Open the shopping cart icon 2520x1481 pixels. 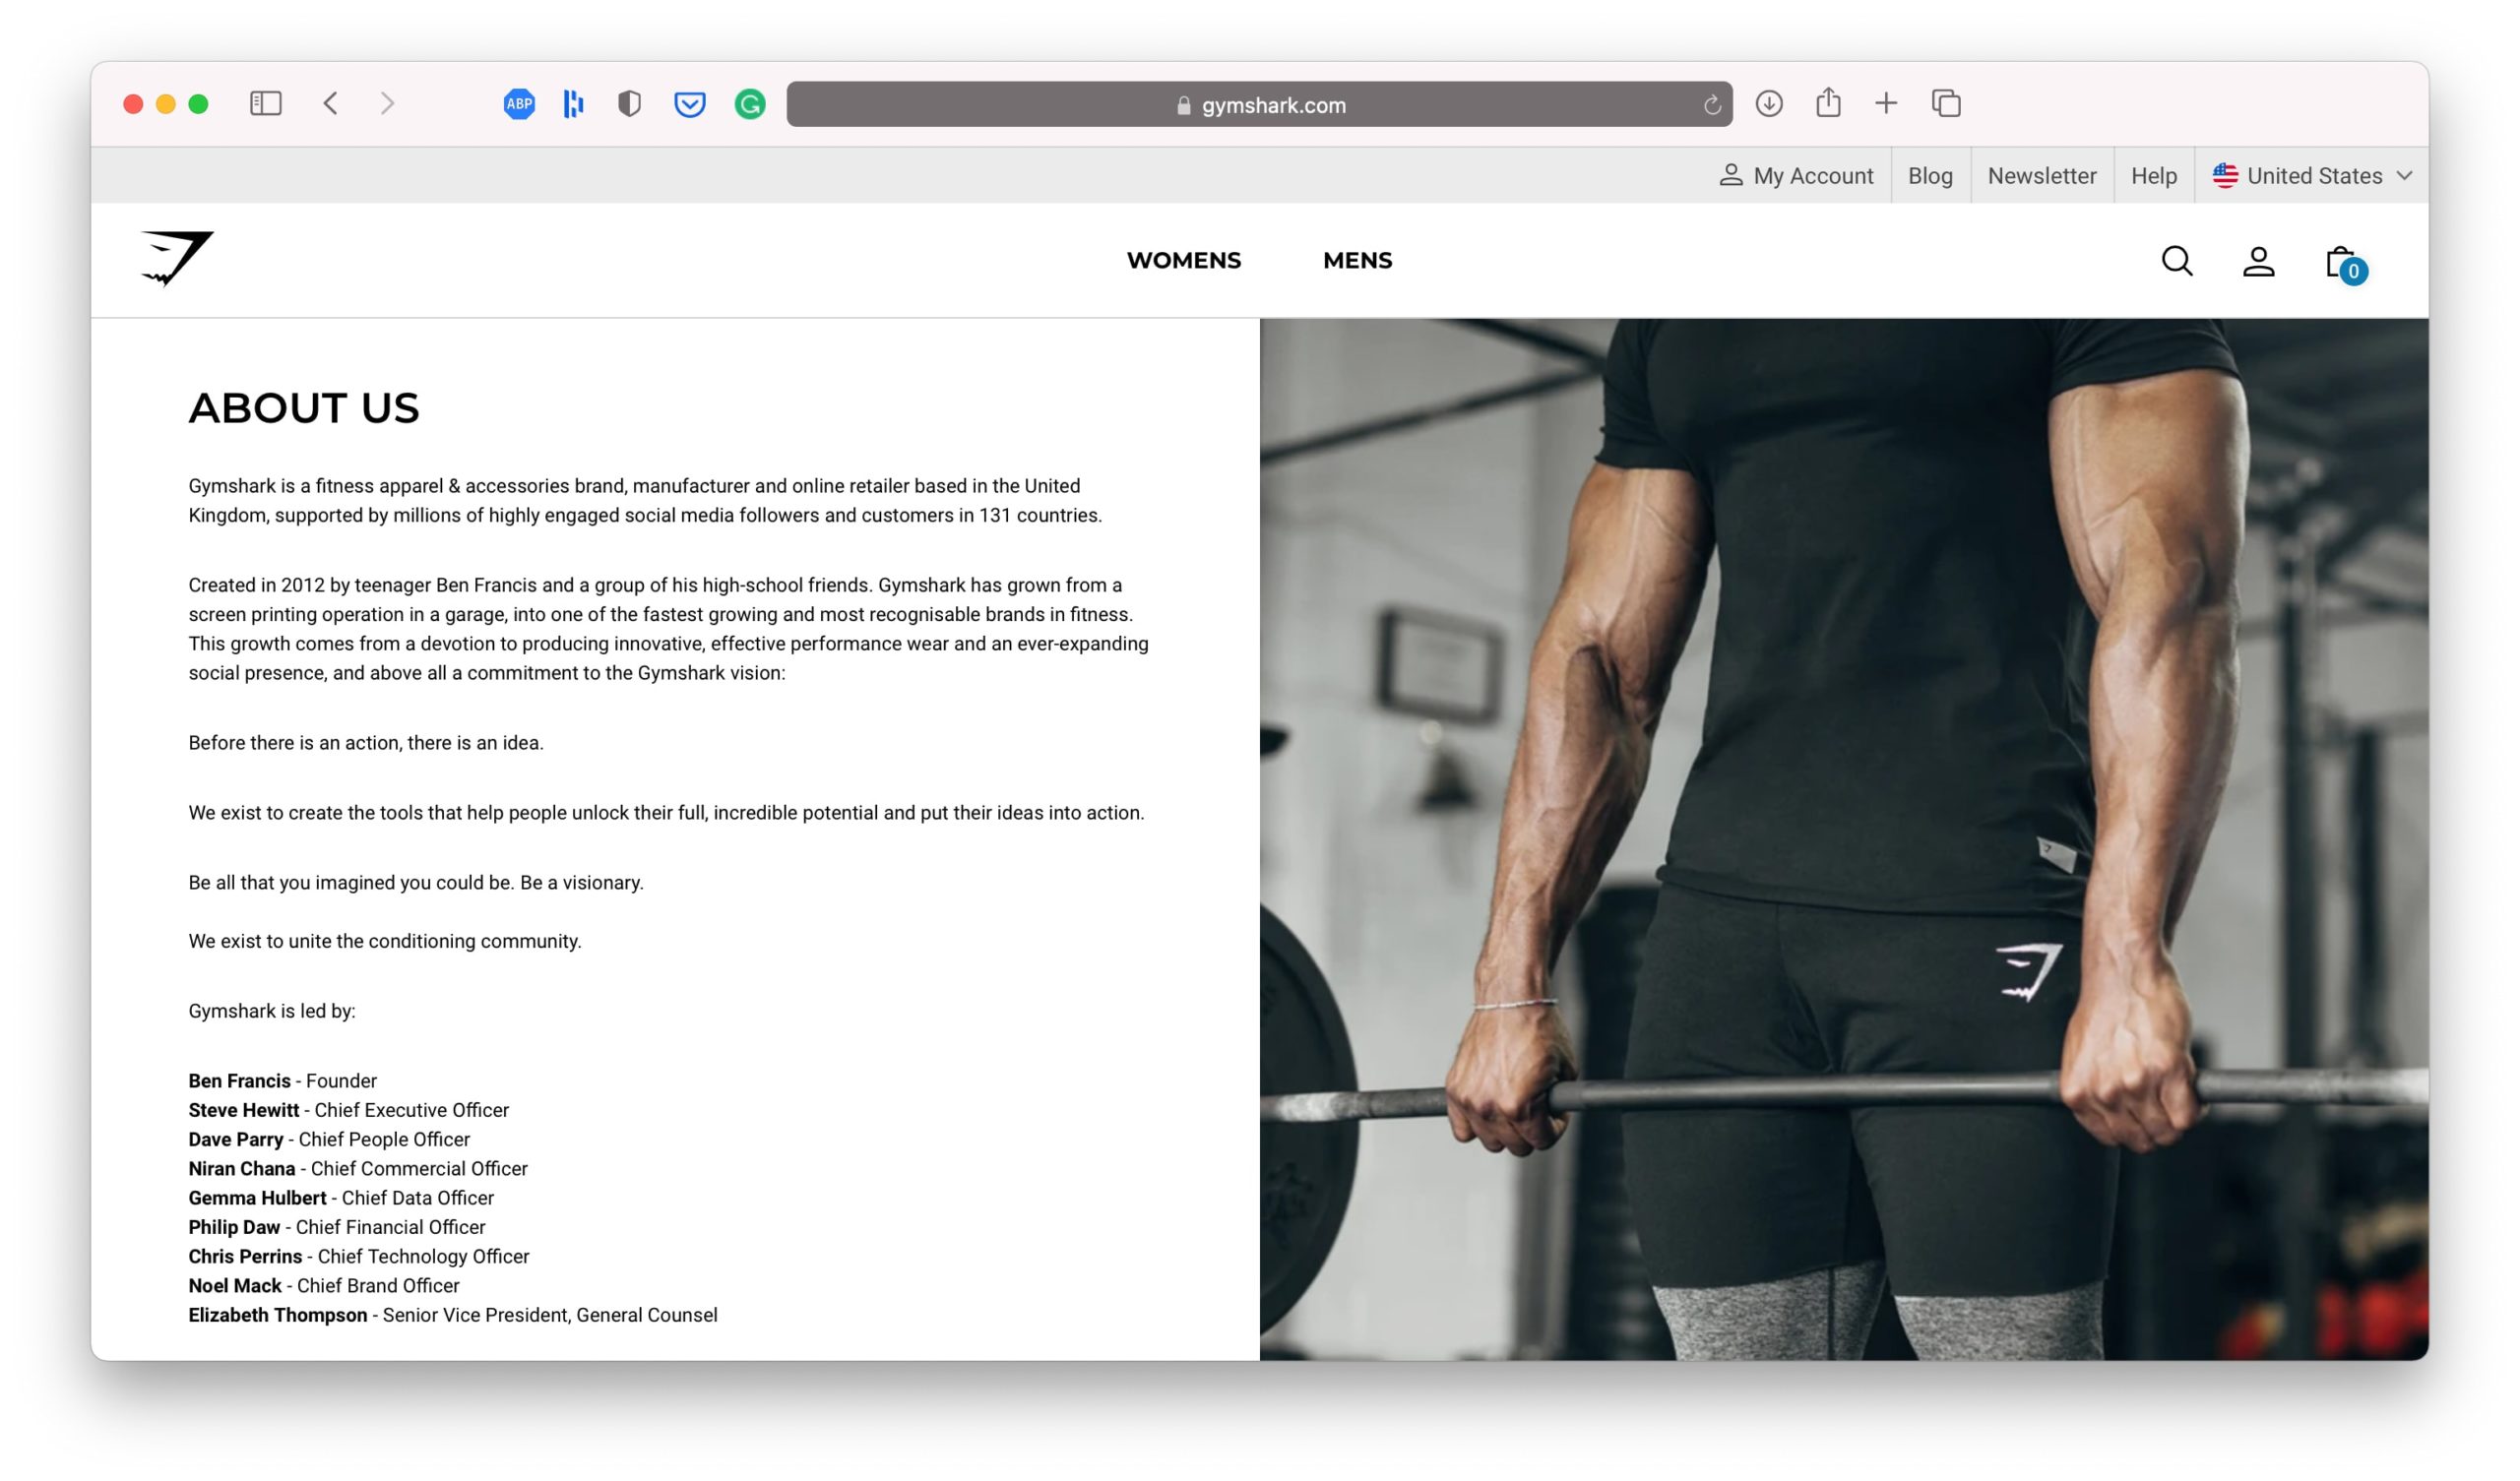2342,261
